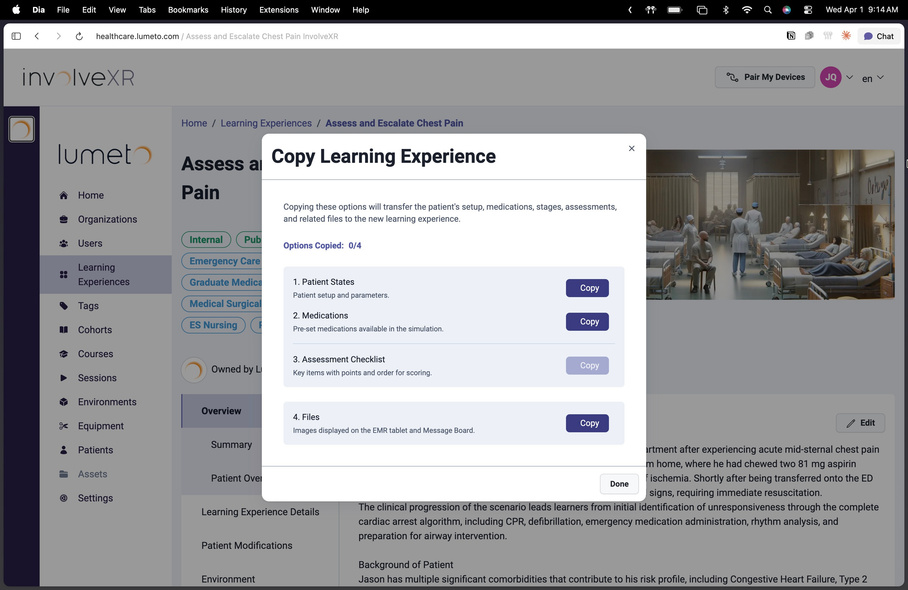Open the History menu

tap(233, 10)
